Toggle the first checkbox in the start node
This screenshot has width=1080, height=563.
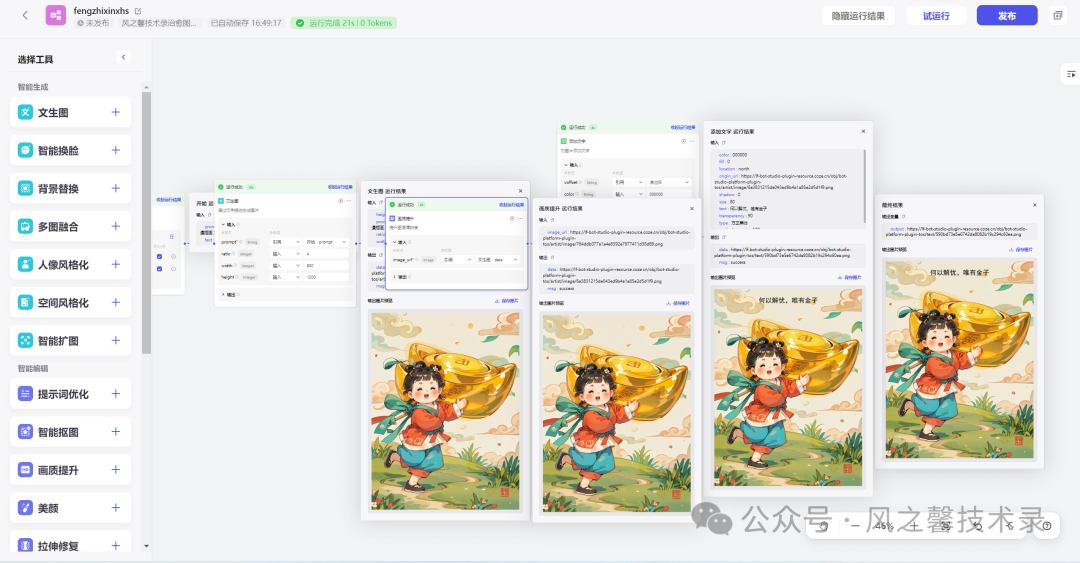coord(160,256)
